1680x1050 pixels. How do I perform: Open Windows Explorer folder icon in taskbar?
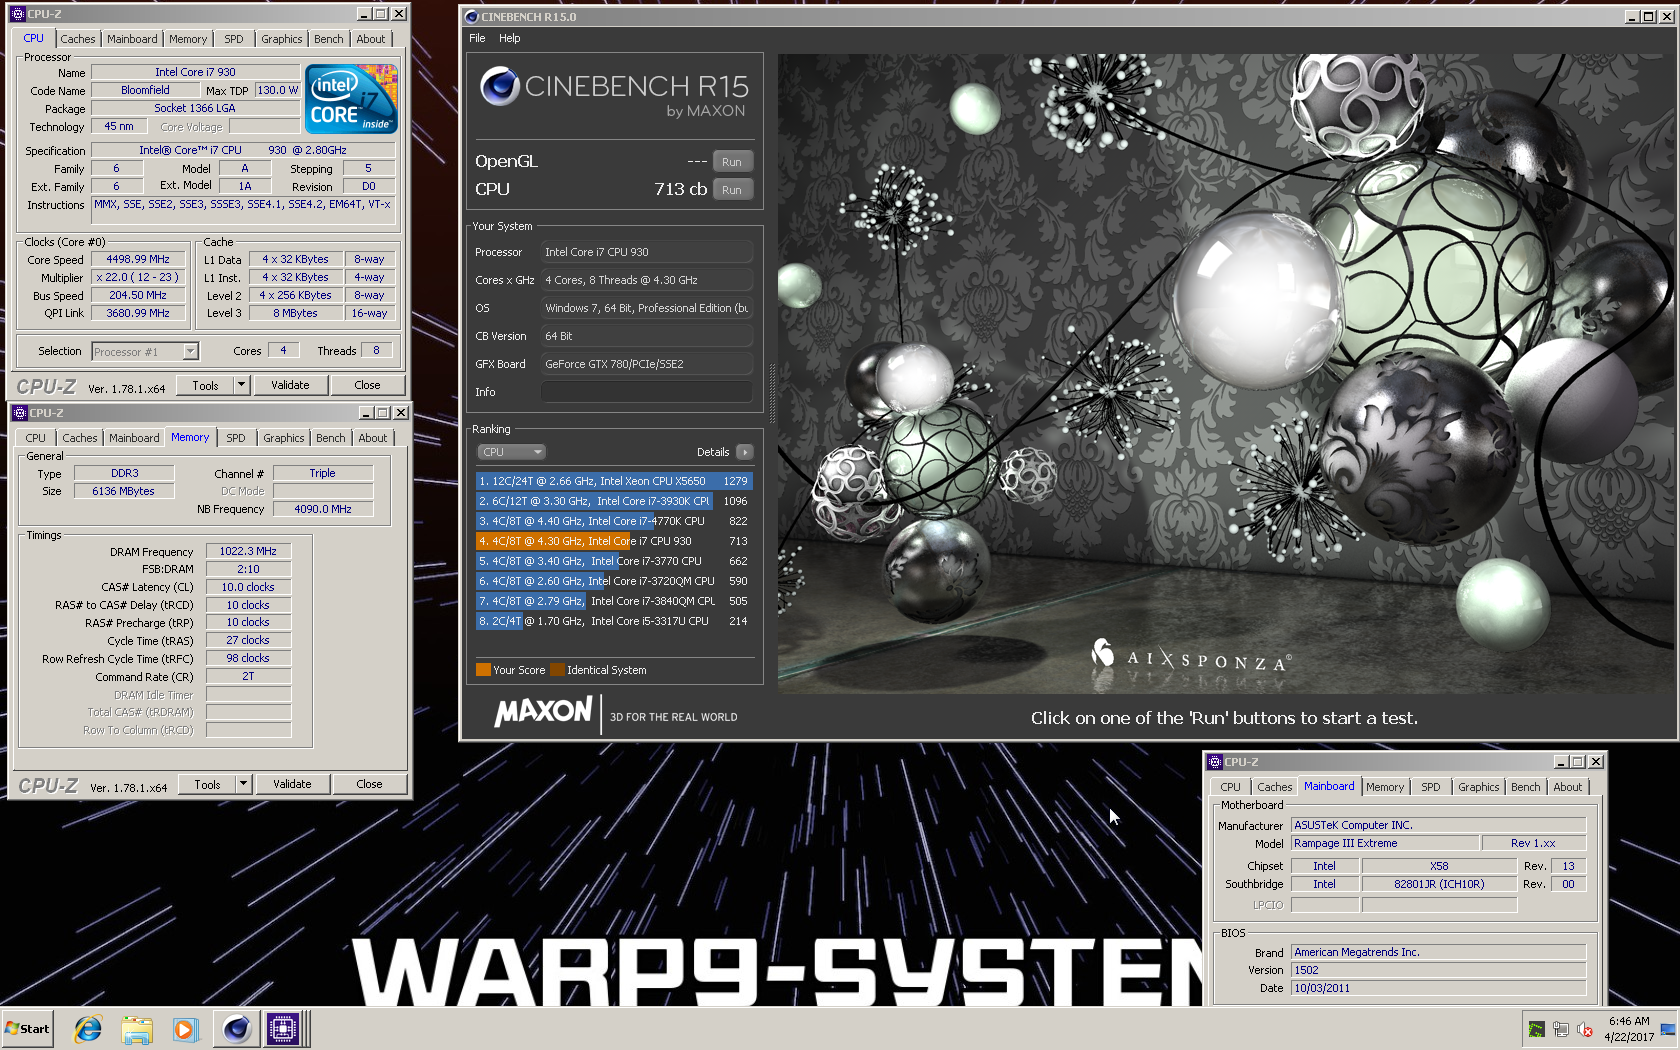pyautogui.click(x=137, y=1029)
